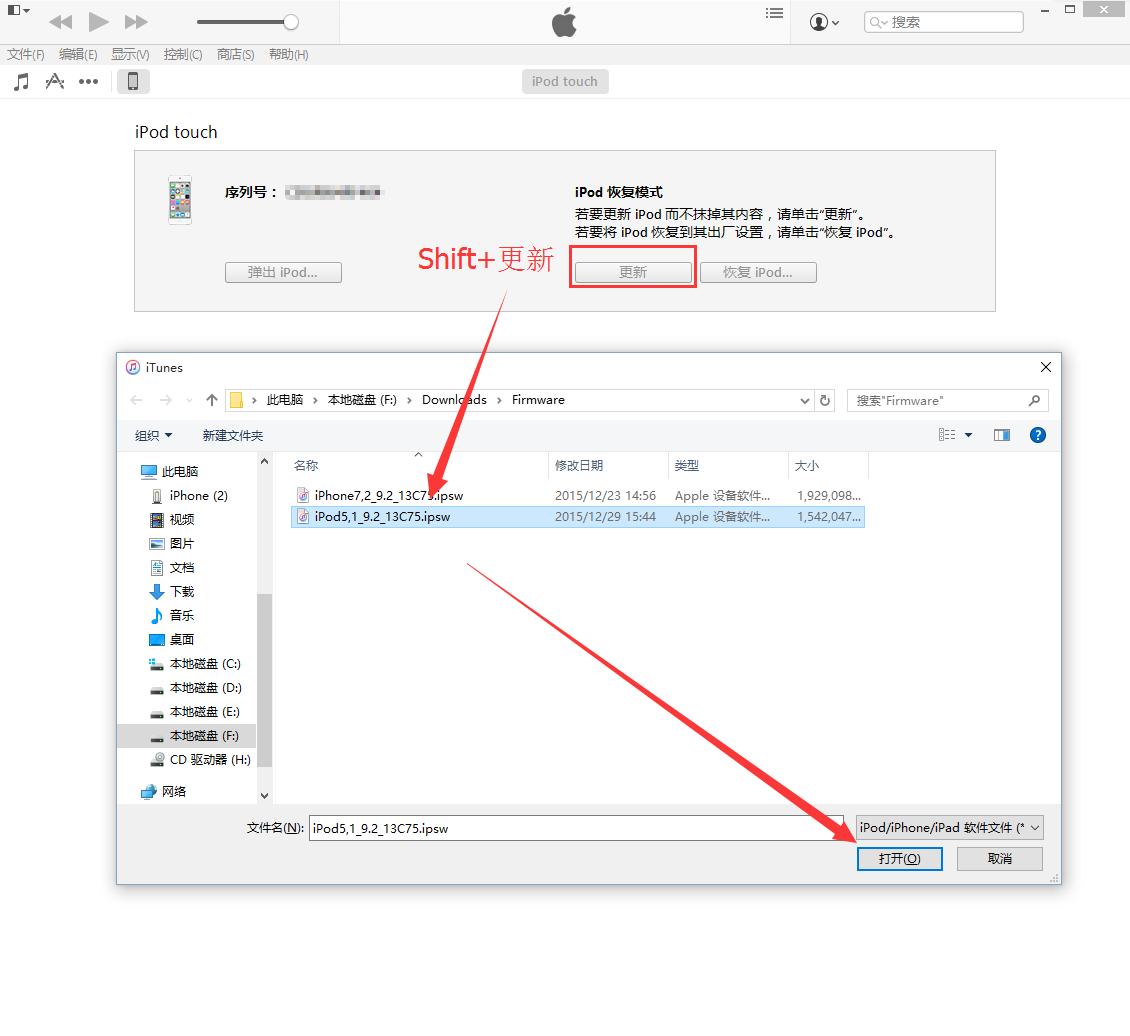Select 本地磁盘 (C:) drive
The width and height of the screenshot is (1130, 1036).
[195, 664]
